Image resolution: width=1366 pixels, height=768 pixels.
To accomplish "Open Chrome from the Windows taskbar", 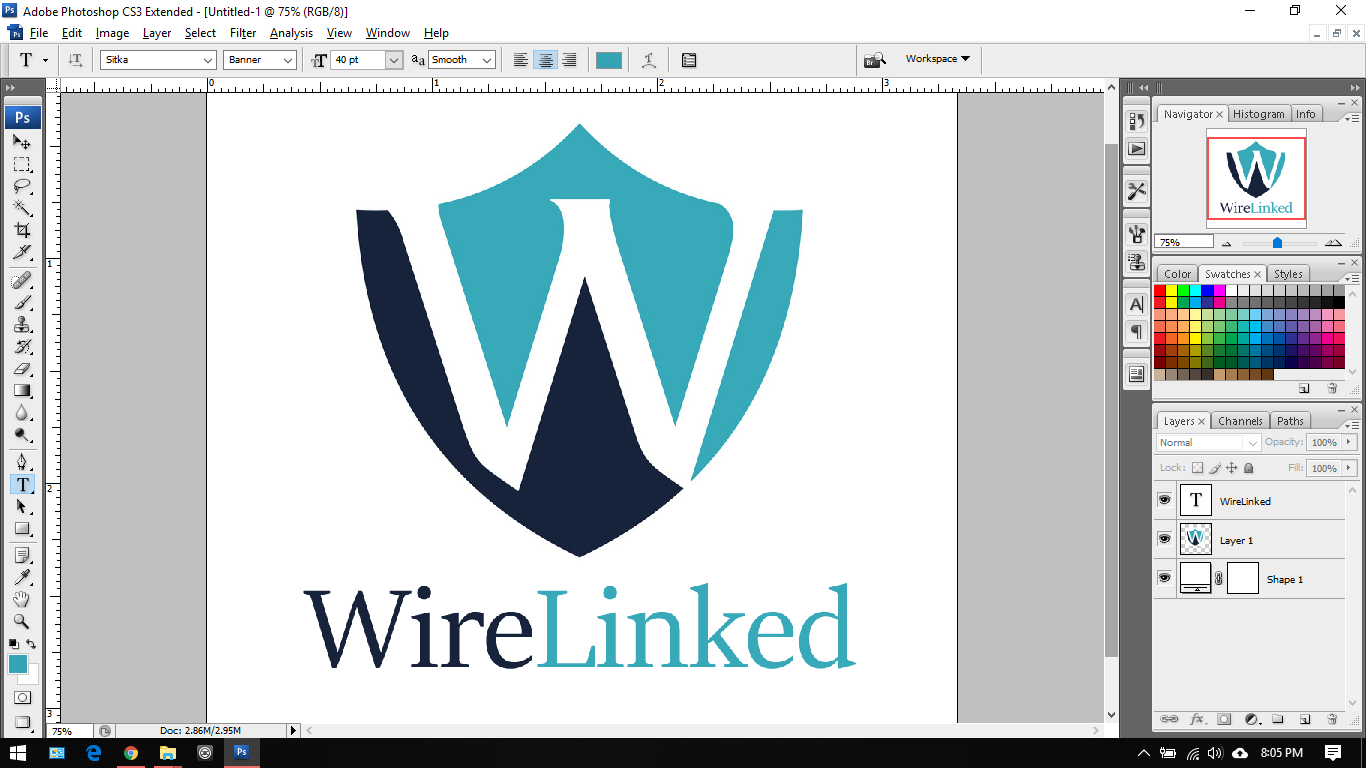I will point(131,753).
